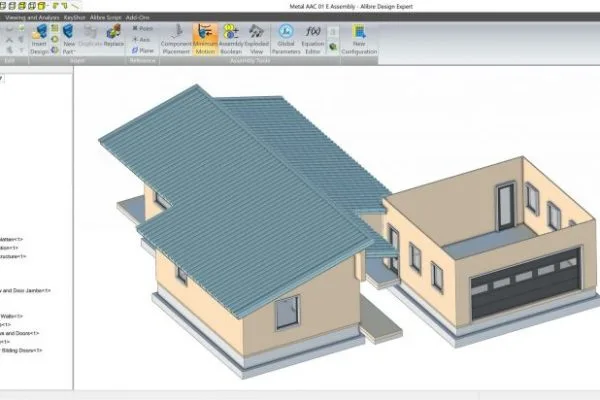Create a New Configuration

(359, 39)
